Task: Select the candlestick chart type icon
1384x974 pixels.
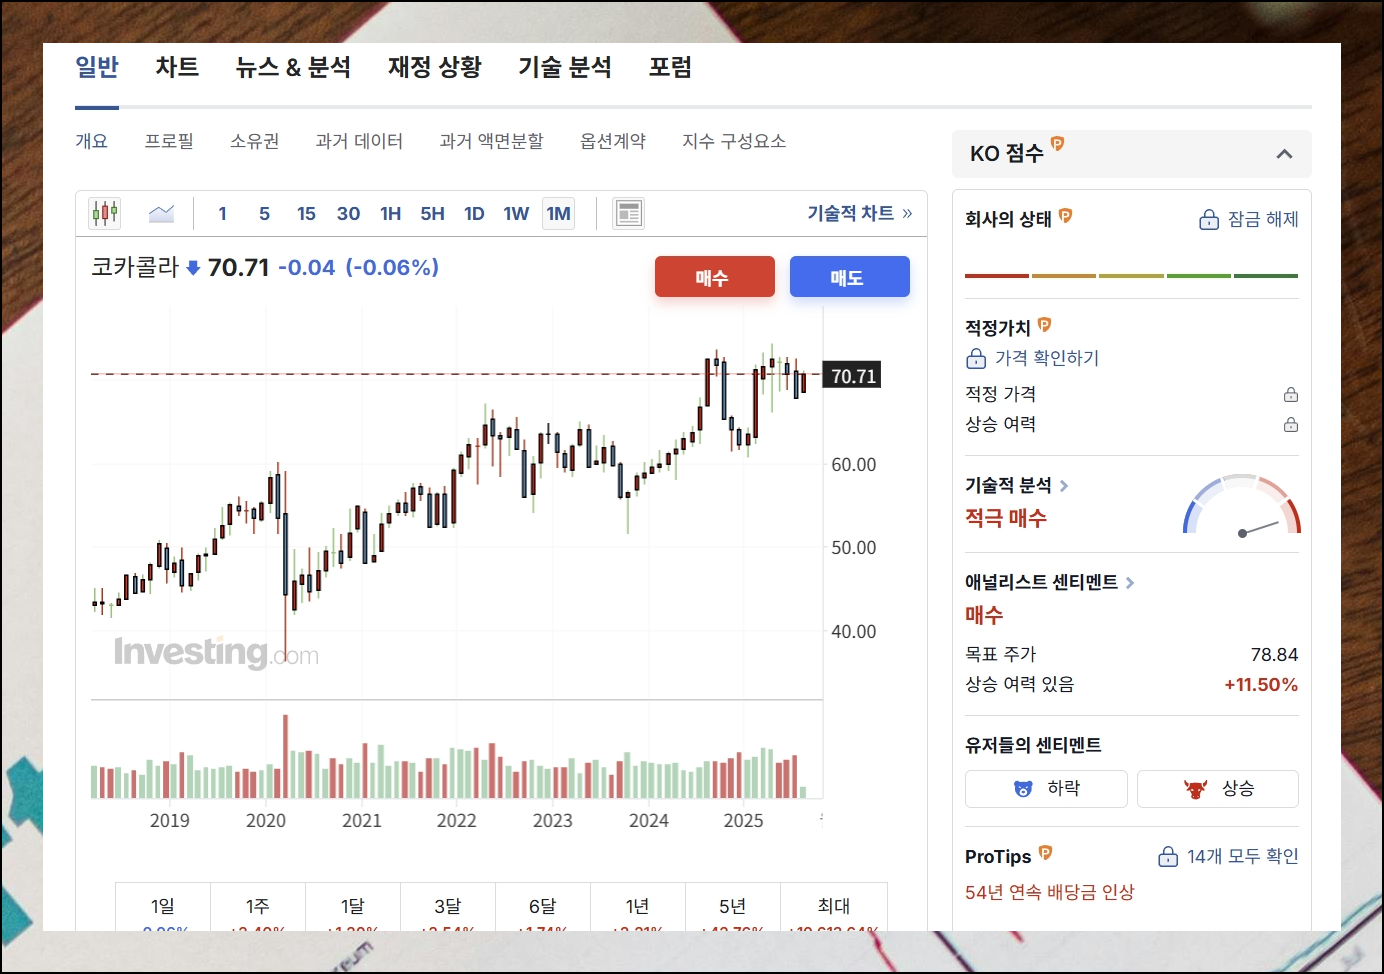Action: point(105,213)
